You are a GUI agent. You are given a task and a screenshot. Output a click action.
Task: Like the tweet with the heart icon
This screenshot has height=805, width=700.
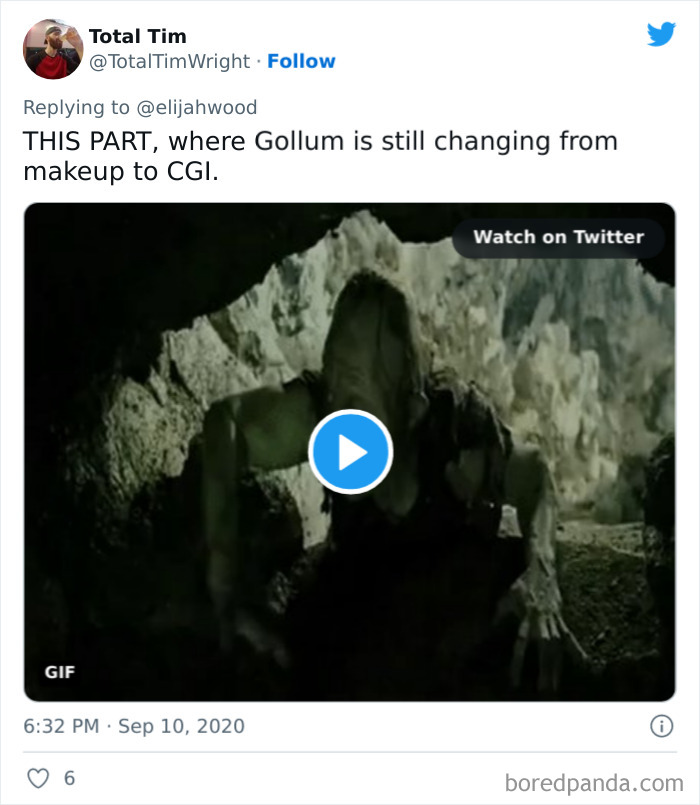click(38, 777)
